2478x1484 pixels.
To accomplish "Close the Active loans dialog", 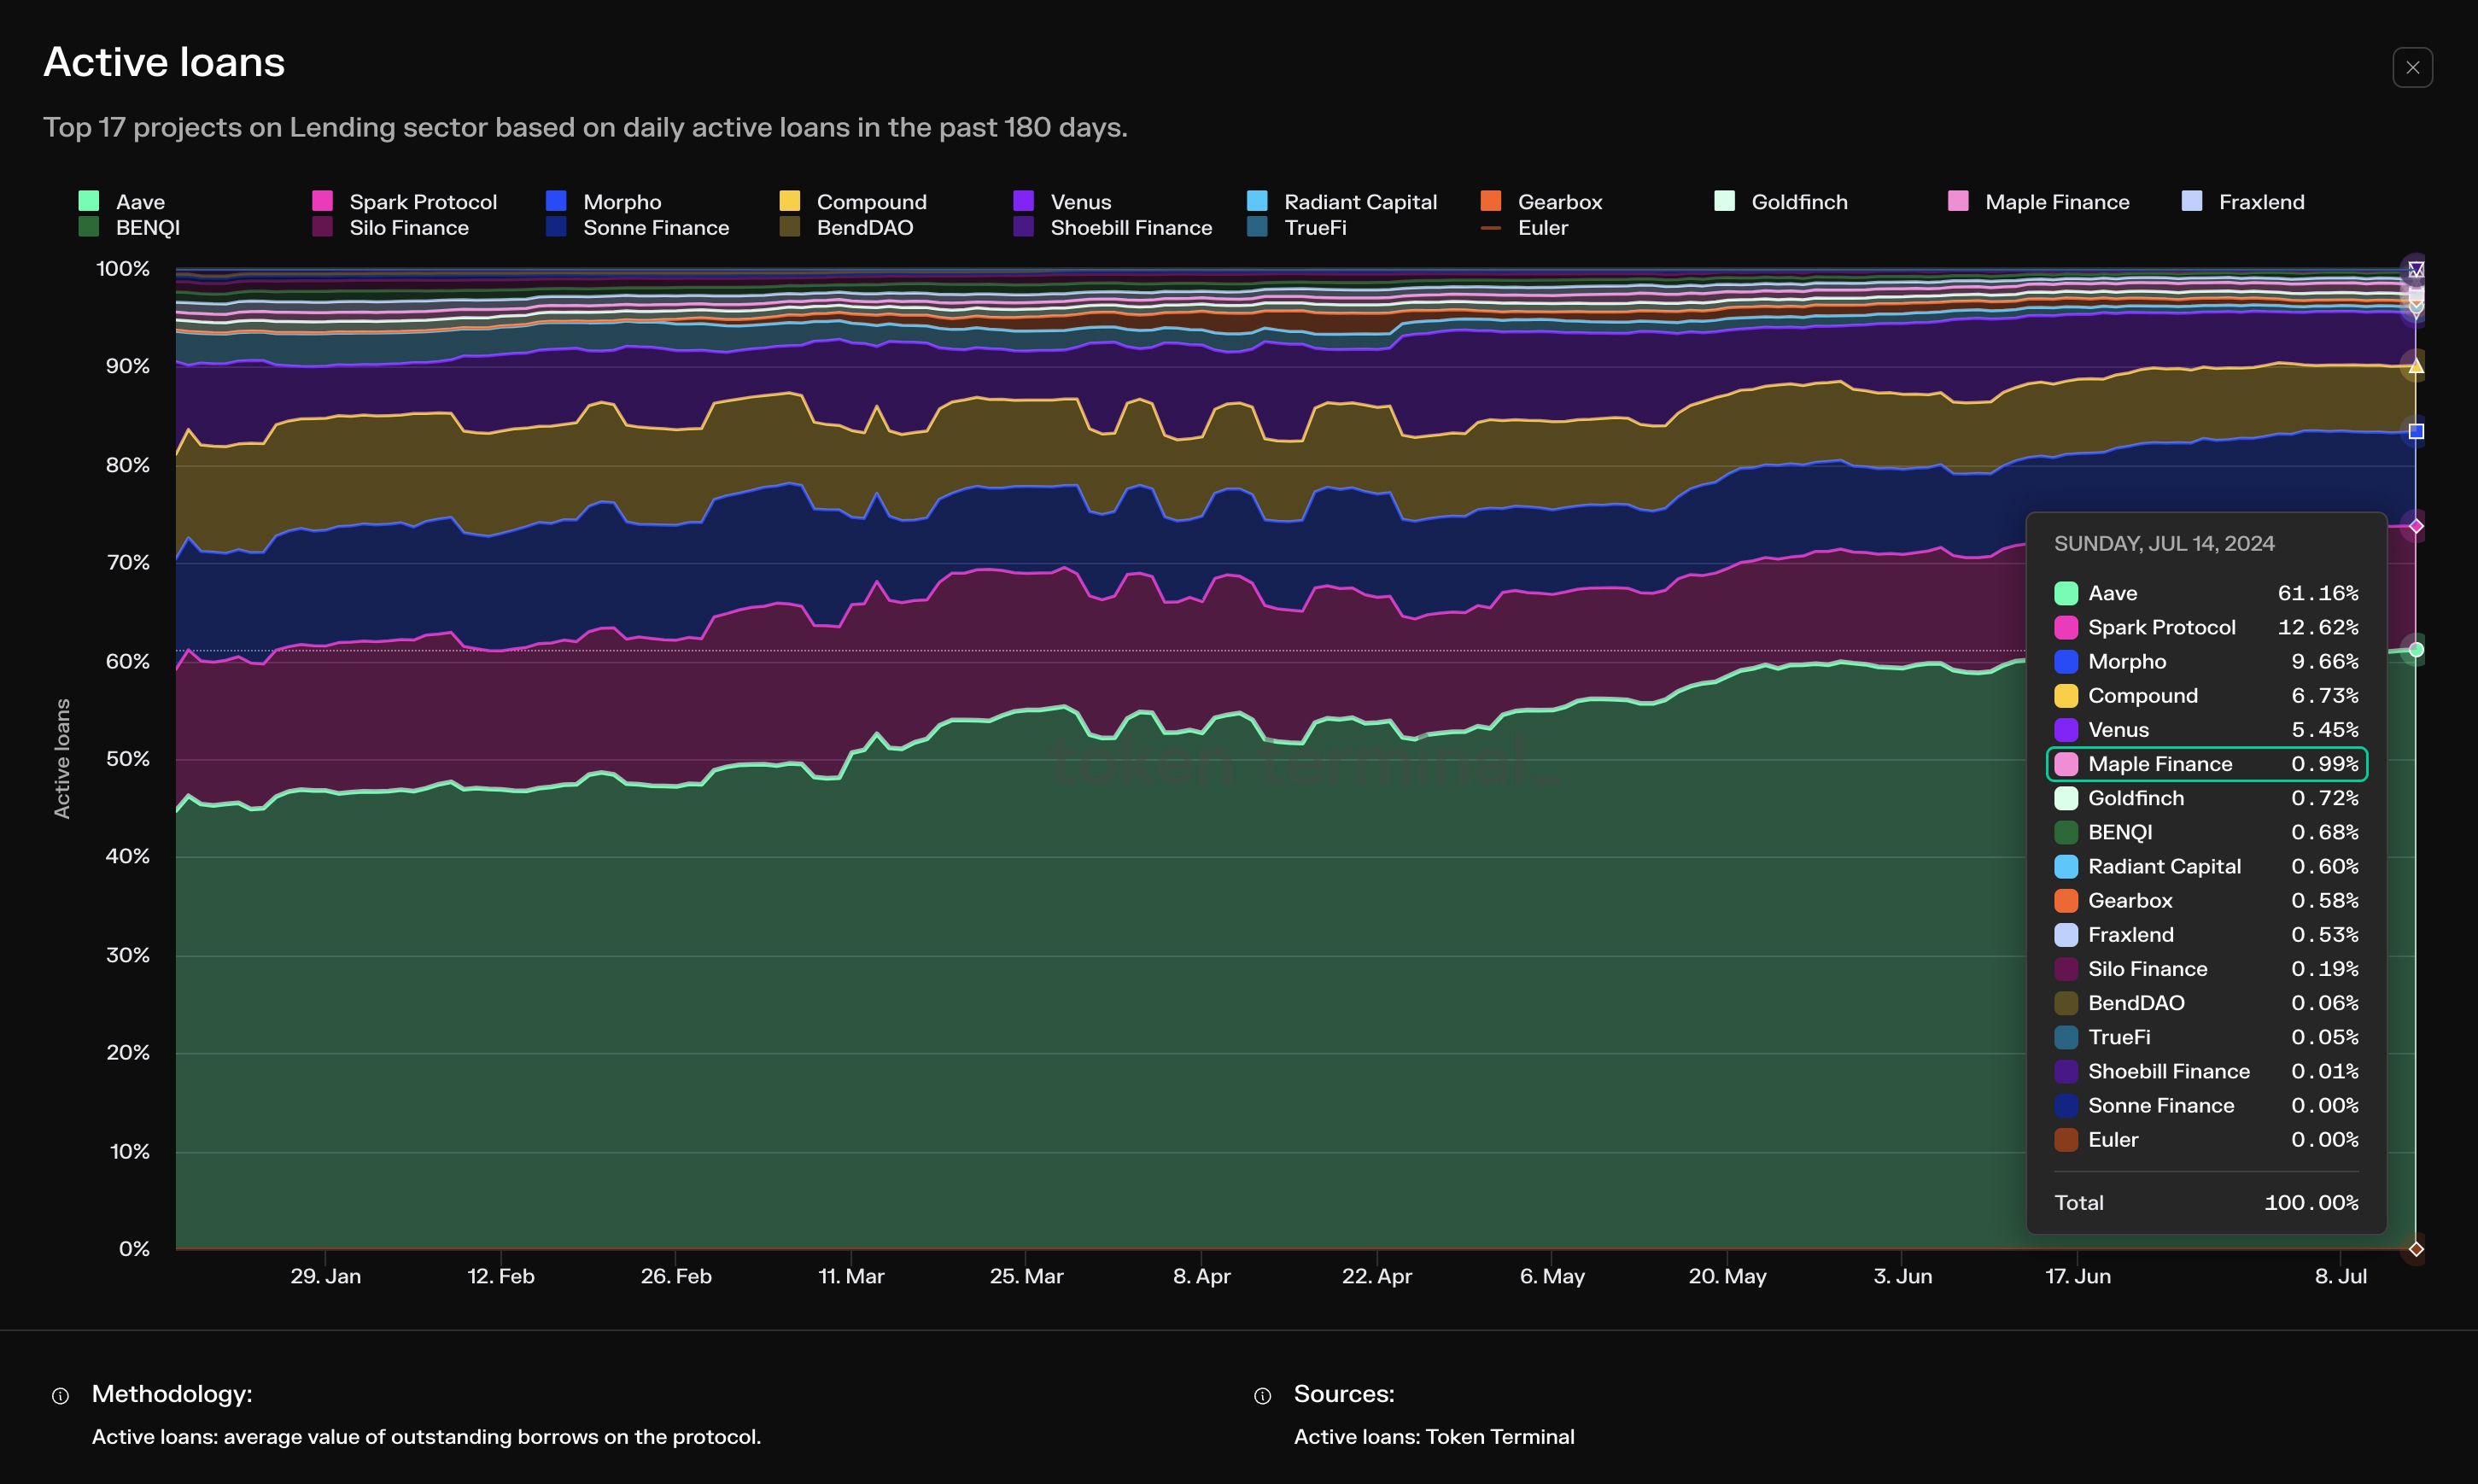I will 2412,68.
